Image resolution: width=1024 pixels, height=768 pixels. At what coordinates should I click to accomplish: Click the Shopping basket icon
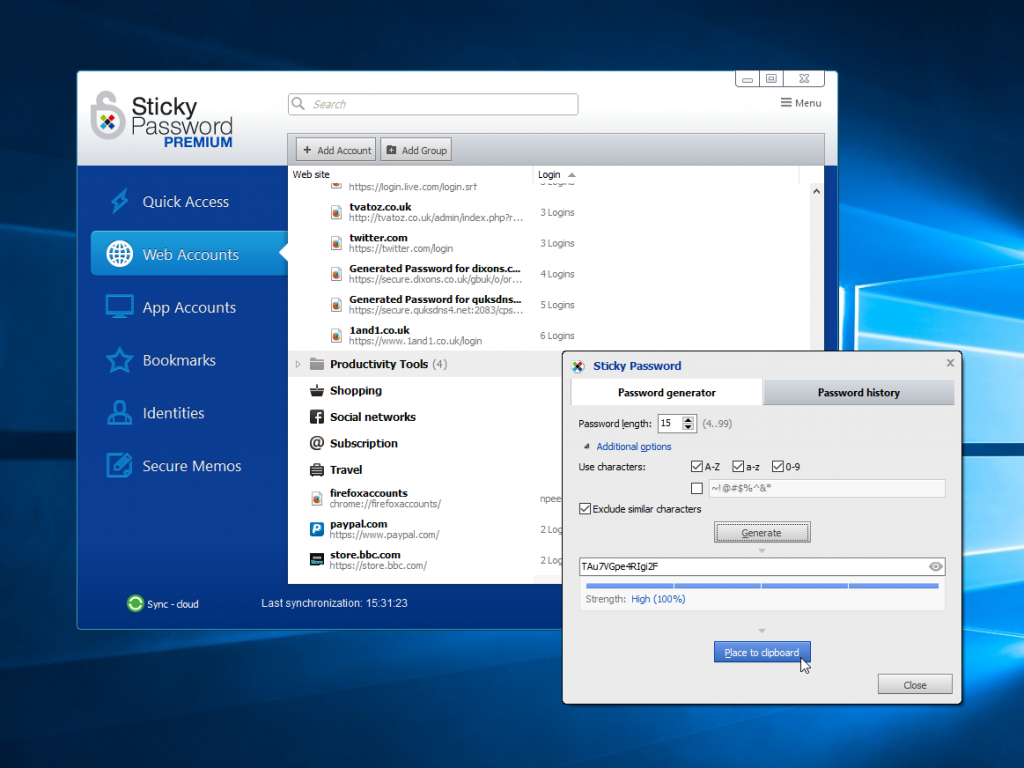pyautogui.click(x=317, y=391)
